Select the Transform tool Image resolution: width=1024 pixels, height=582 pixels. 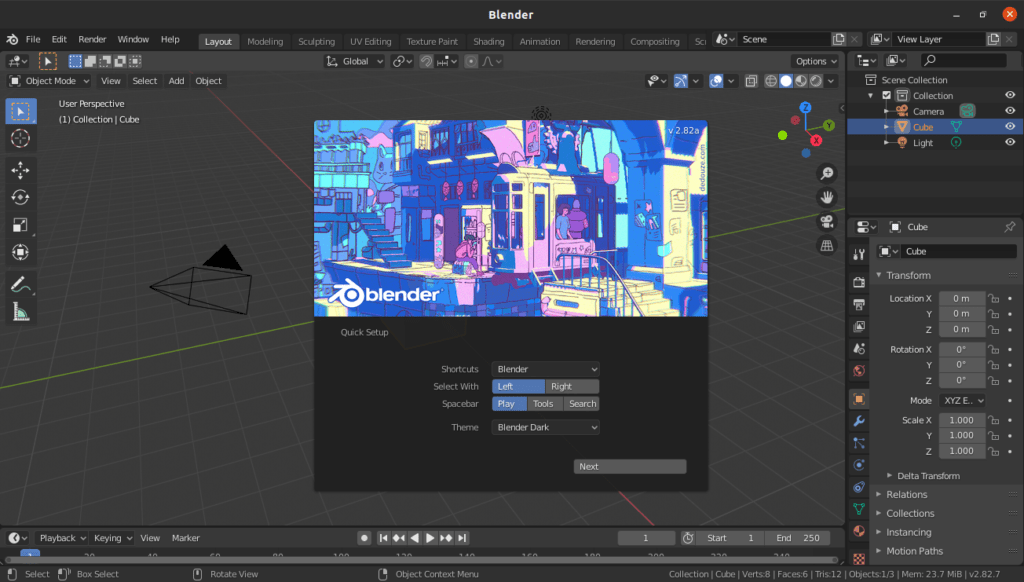coord(20,252)
